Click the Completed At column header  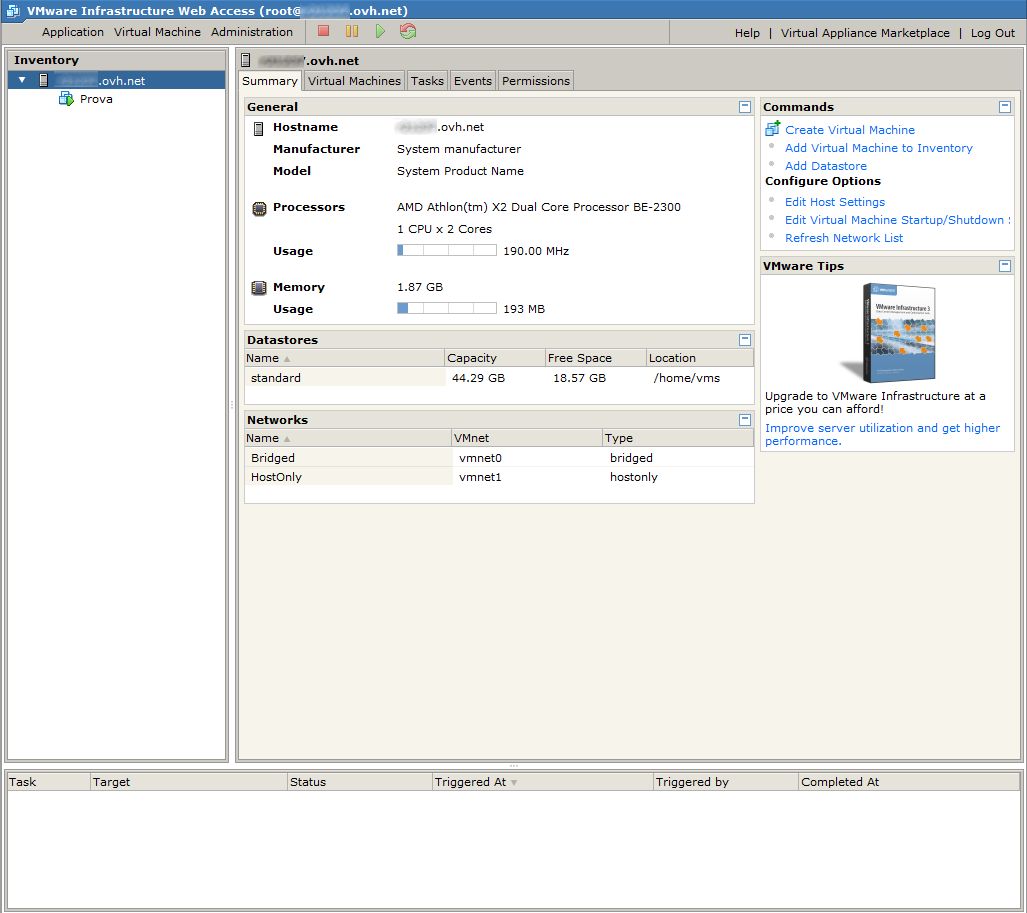tap(909, 782)
